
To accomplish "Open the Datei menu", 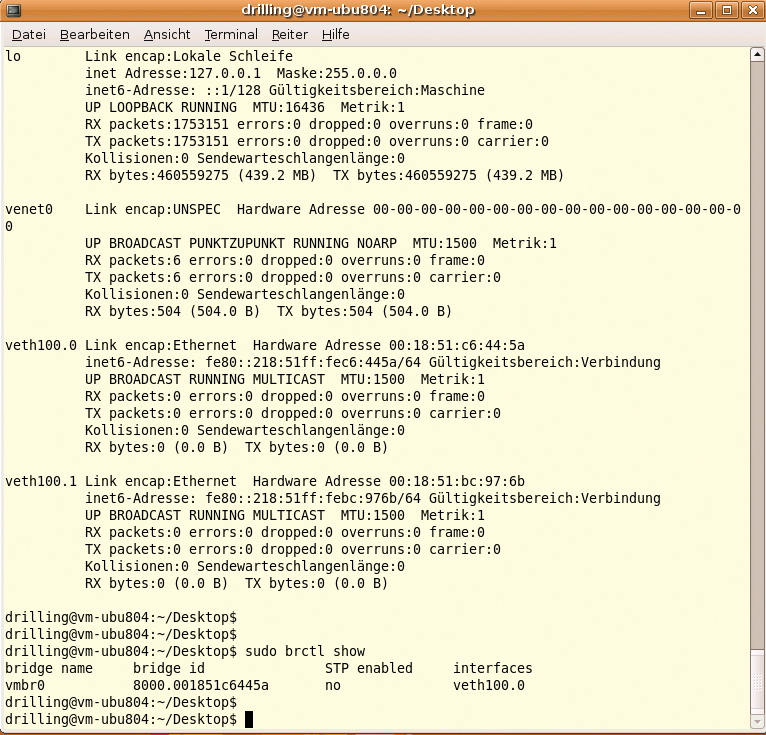I will 28,34.
